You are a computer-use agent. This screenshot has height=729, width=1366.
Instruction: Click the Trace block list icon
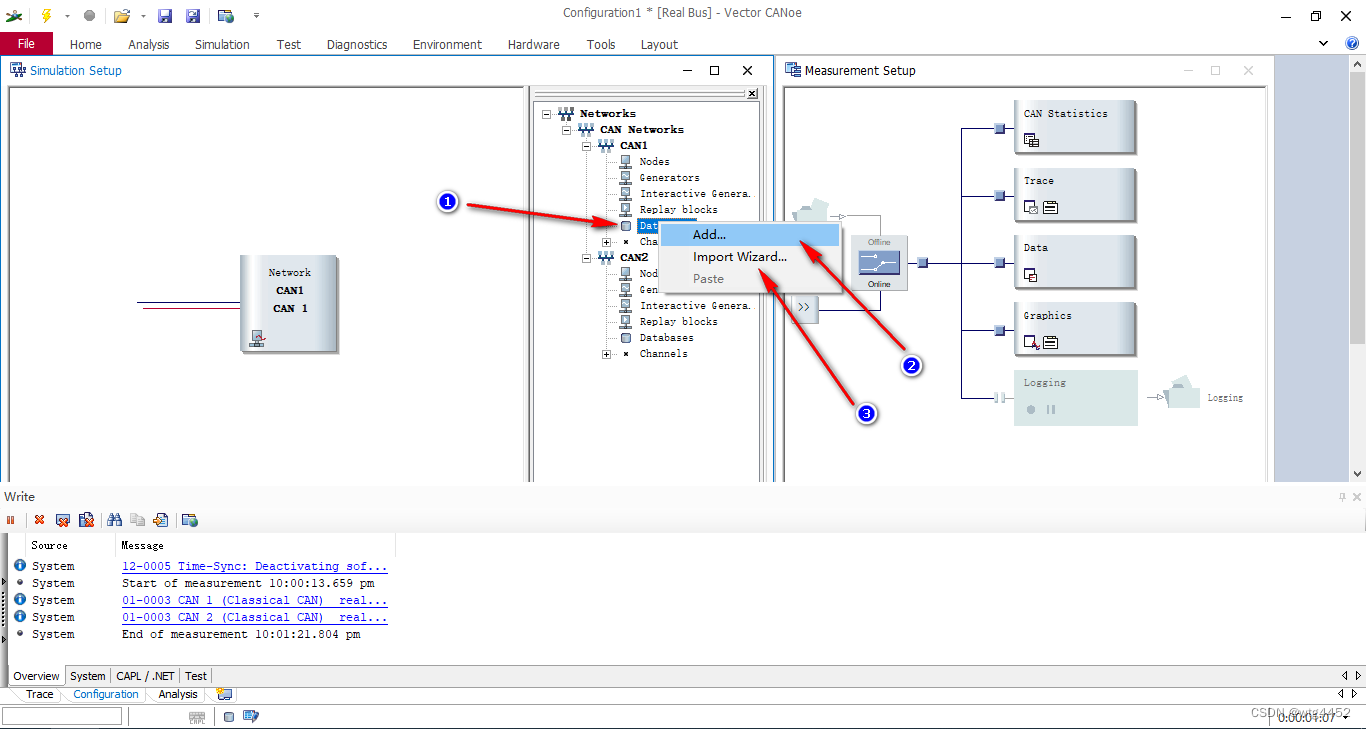[x=1051, y=208]
